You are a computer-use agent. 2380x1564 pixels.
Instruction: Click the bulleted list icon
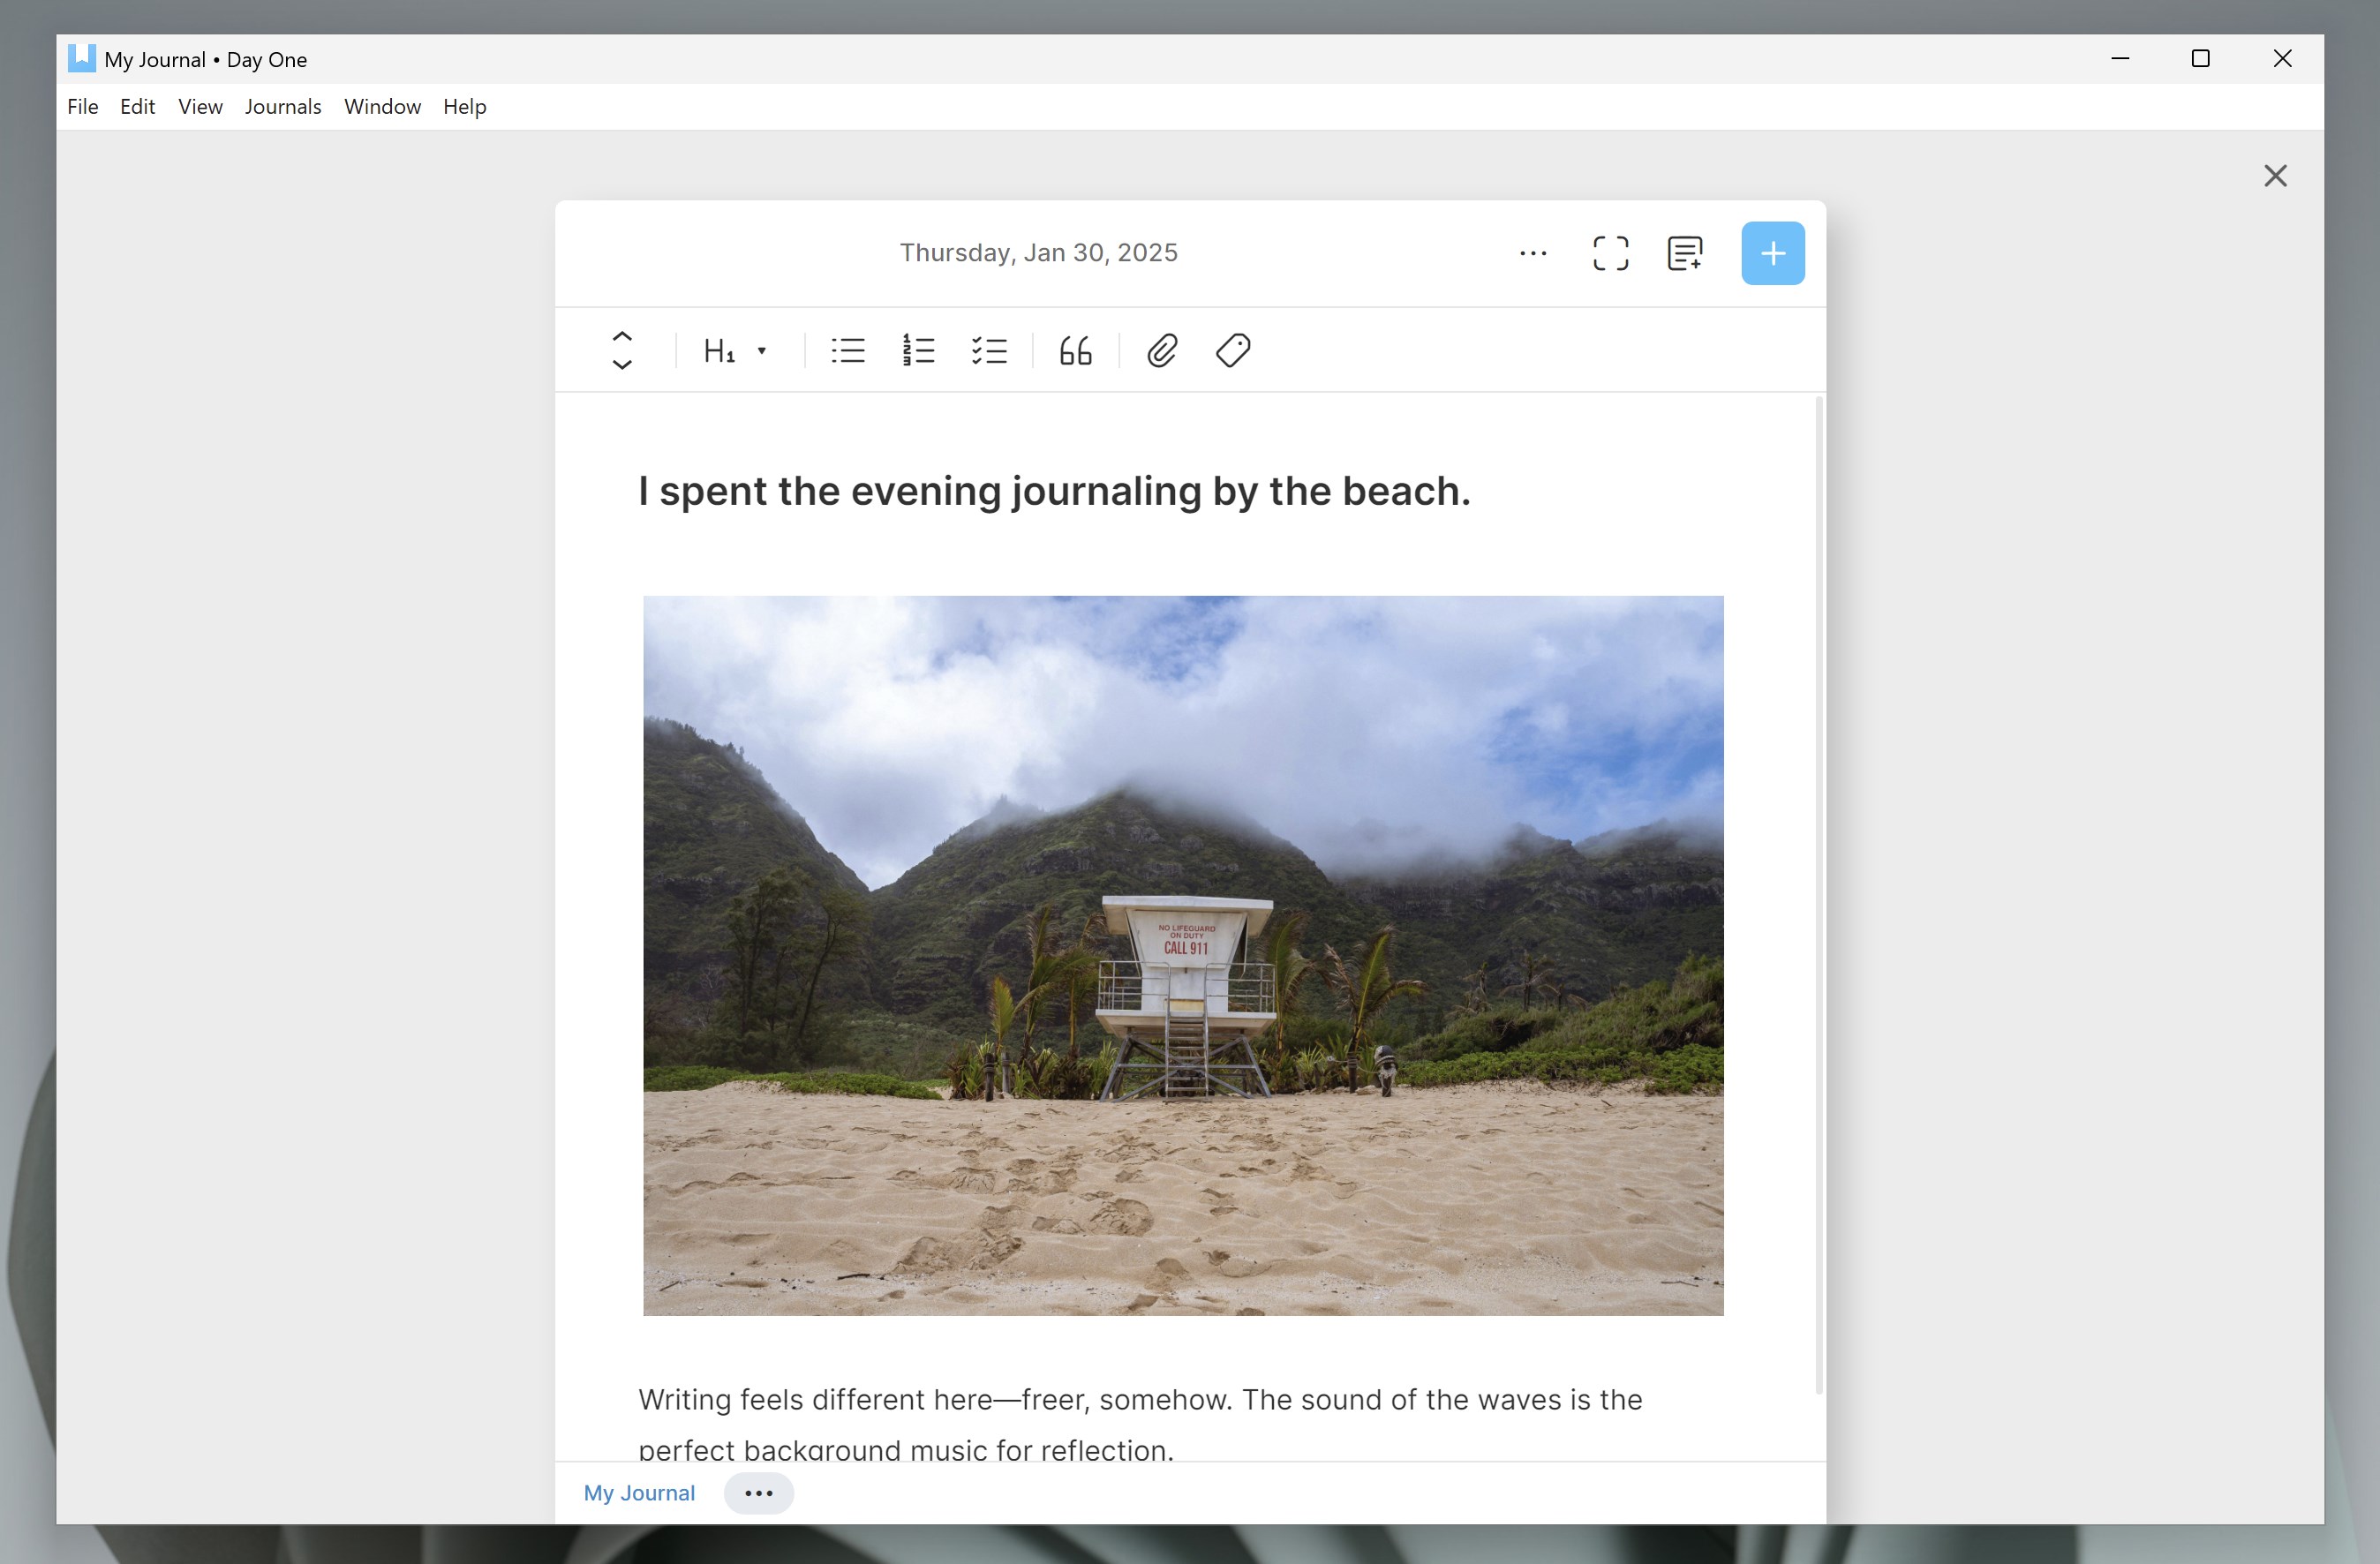848,351
